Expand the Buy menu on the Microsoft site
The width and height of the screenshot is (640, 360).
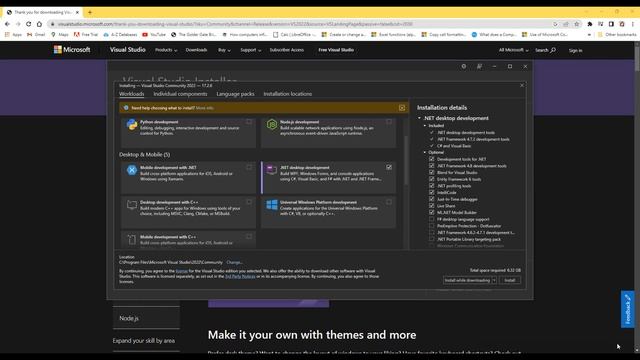224,50
